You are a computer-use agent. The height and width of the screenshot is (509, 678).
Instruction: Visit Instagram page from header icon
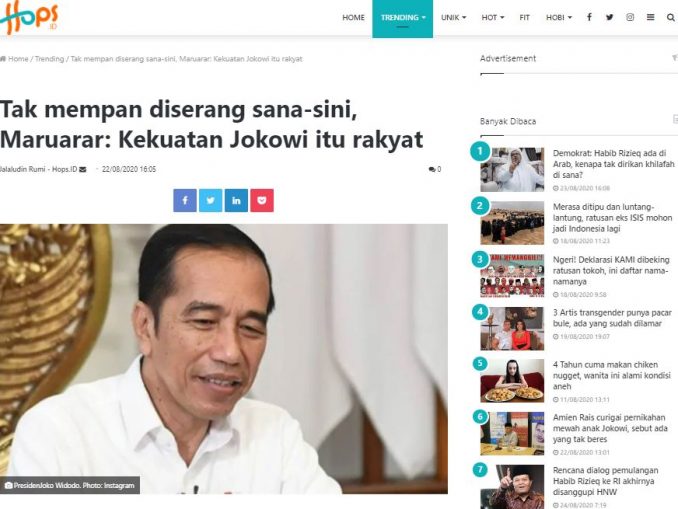630,17
